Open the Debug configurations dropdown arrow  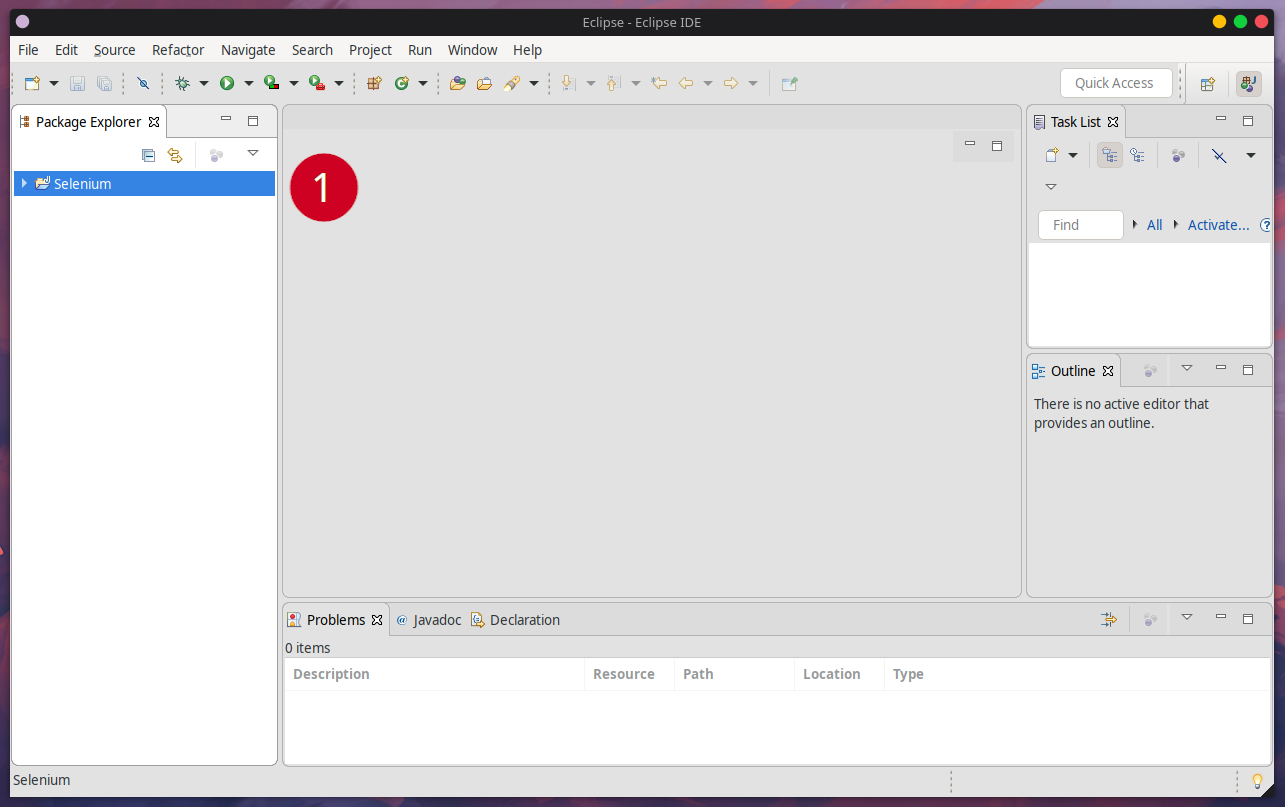pyautogui.click(x=204, y=84)
